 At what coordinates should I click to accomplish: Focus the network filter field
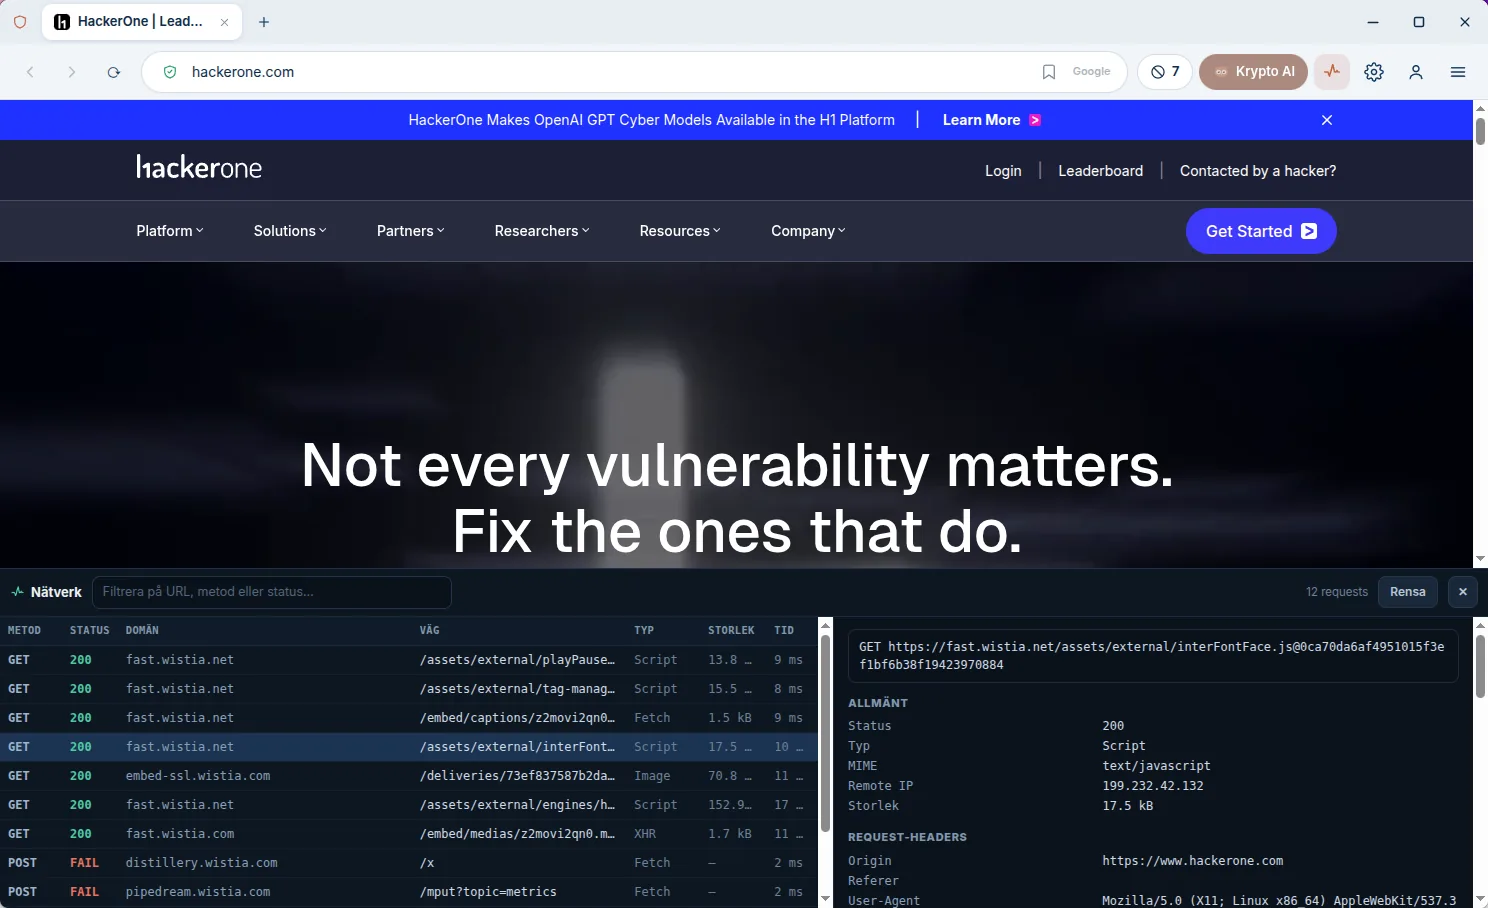(272, 592)
